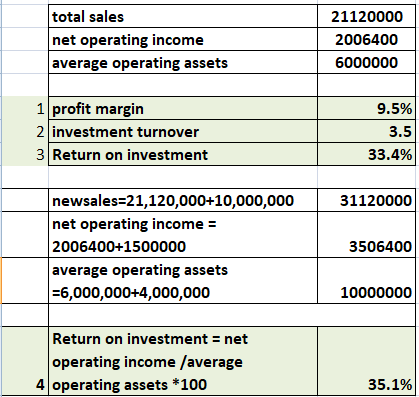Select the 'average operating assets =6,000,000+4,000,000' cell
This screenshot has height=397, width=419.
pos(183,281)
